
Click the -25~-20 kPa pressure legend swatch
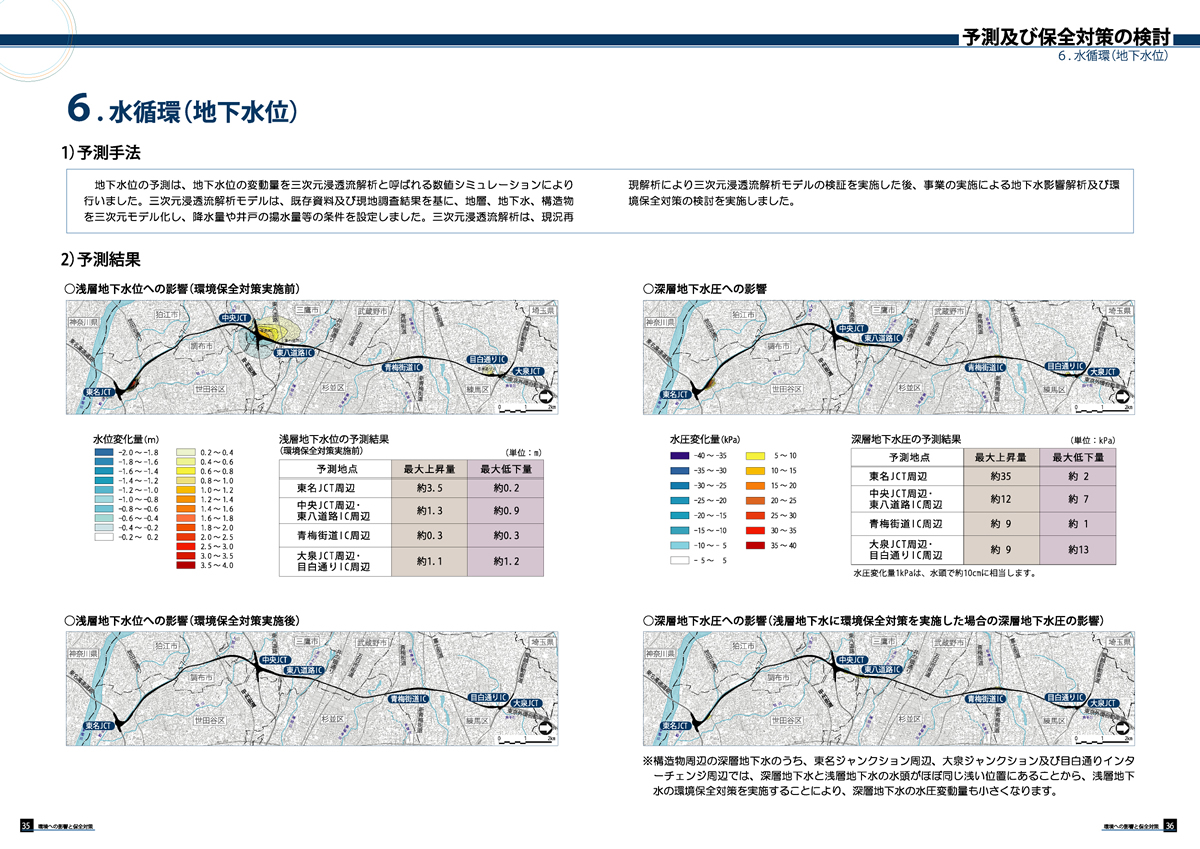click(678, 500)
